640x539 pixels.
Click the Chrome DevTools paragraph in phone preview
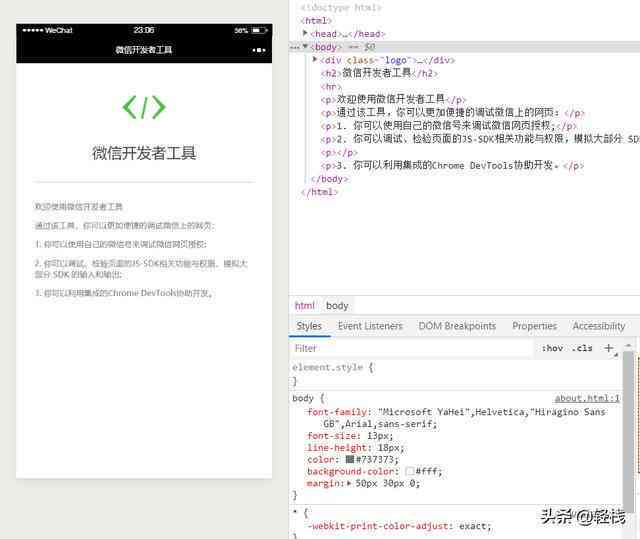coord(123,293)
